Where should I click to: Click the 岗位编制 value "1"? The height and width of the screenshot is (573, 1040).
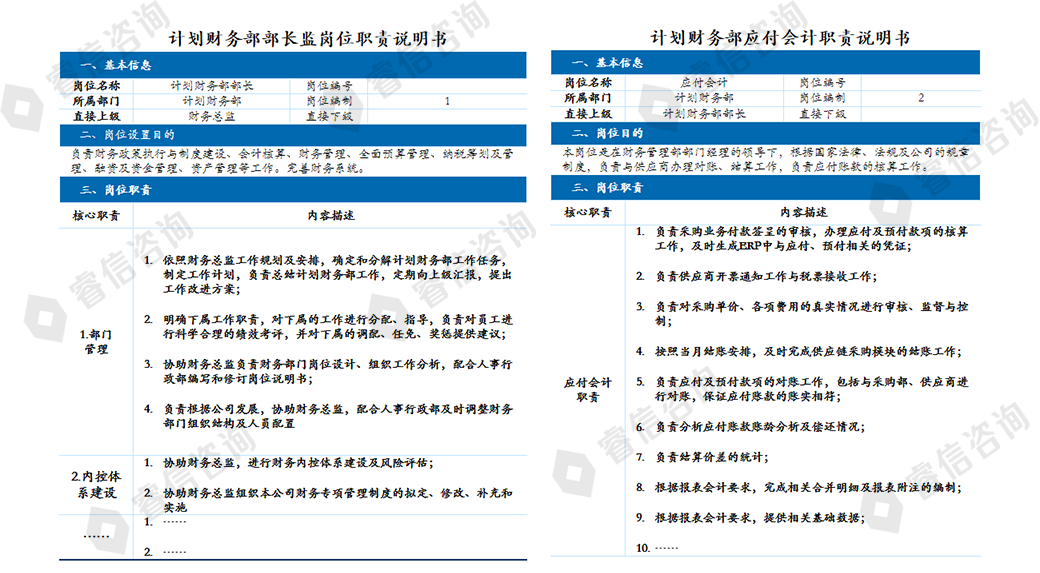(447, 101)
